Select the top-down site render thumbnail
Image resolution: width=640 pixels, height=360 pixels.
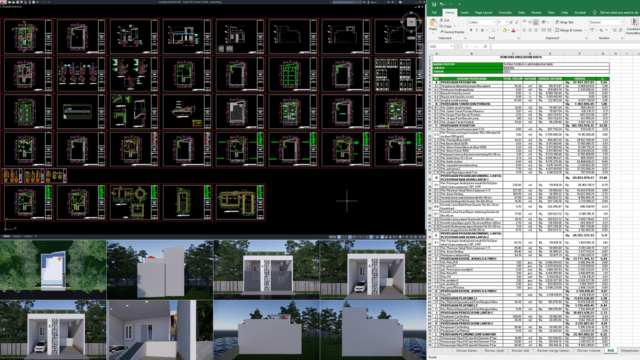tap(53, 269)
